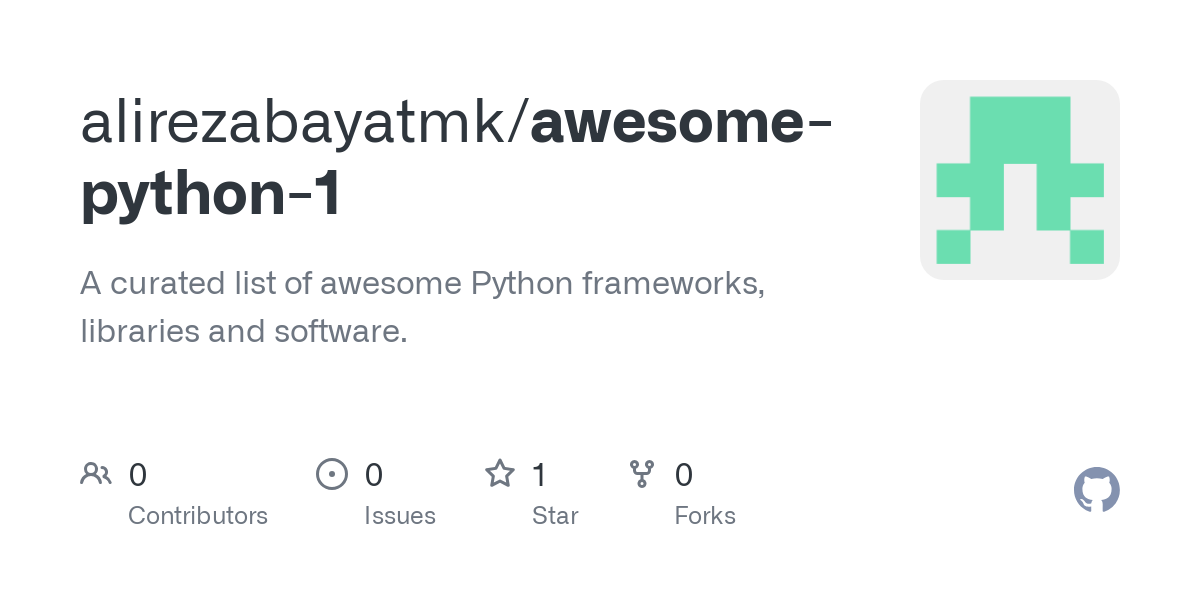The height and width of the screenshot is (600, 1200).
Task: Click the Forks branch icon
Action: pos(642,474)
